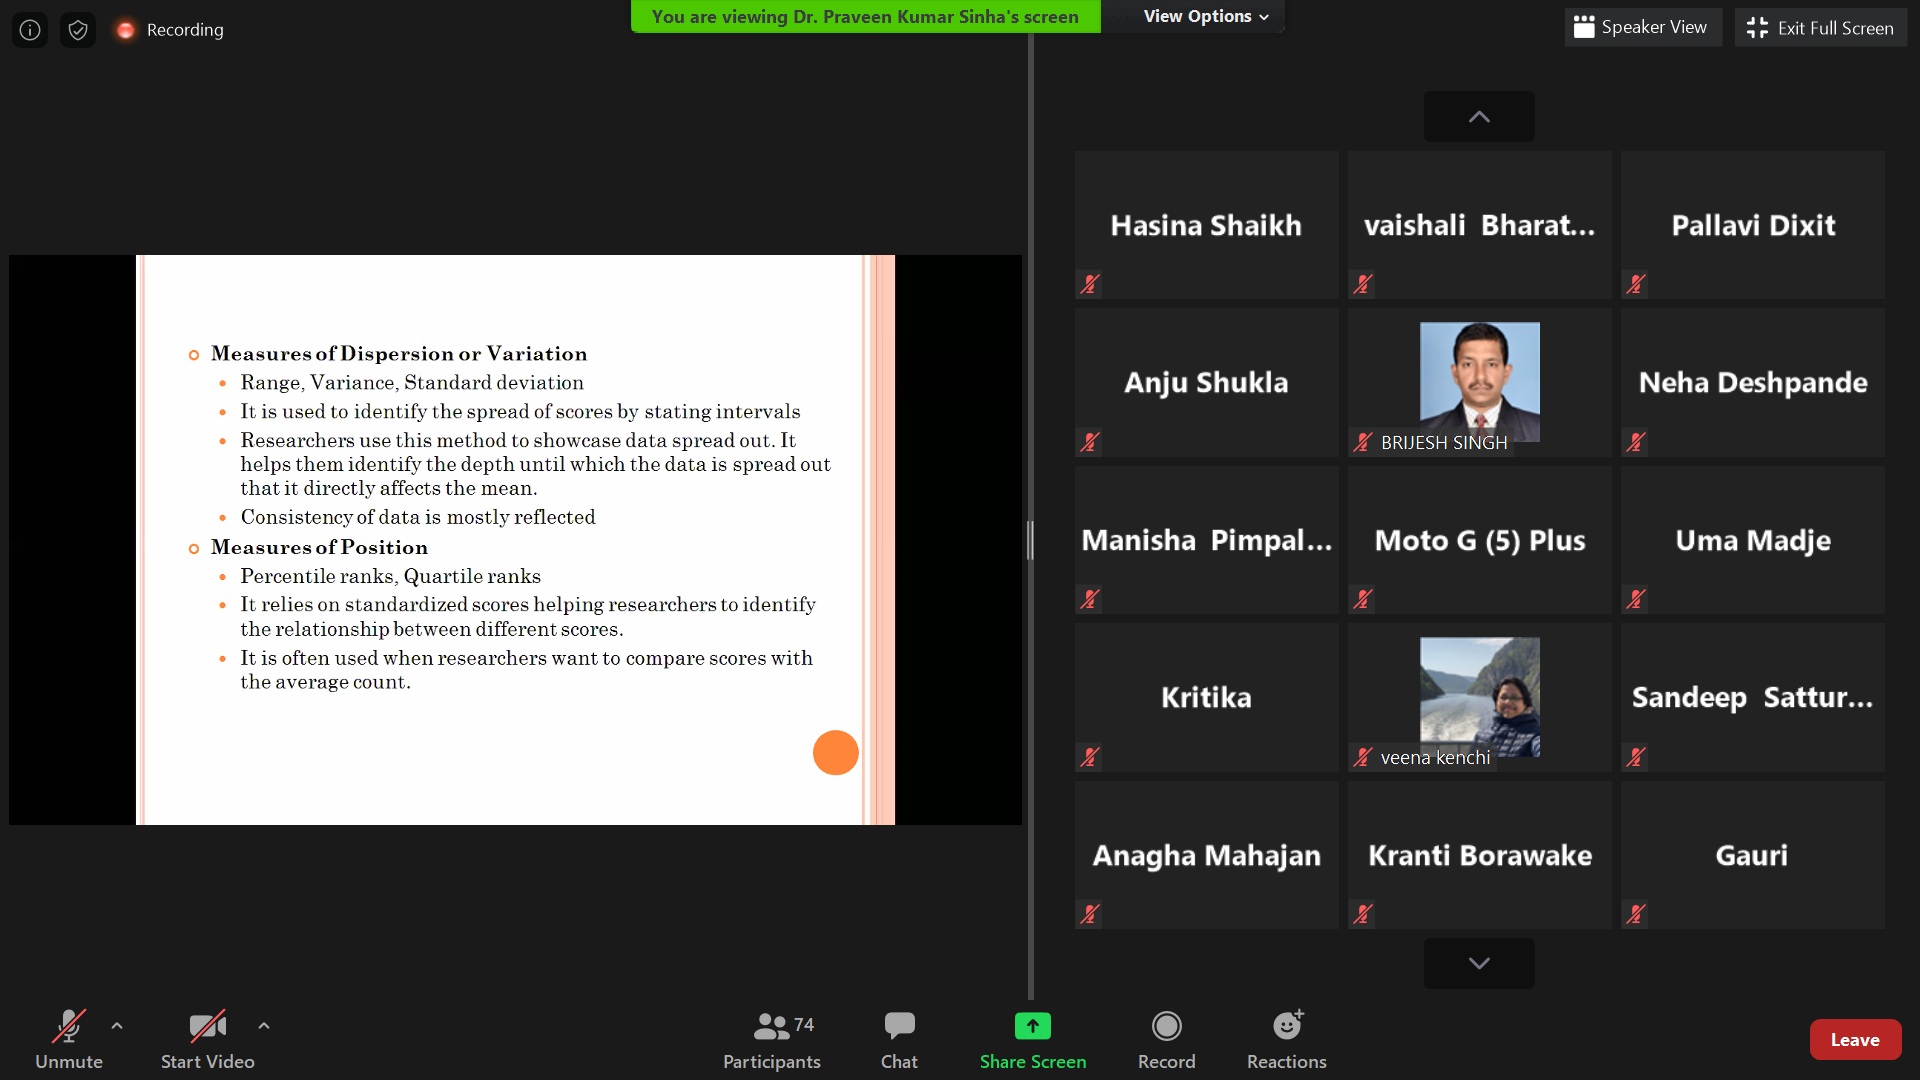Screen dimensions: 1920x1080
Task: Unmute the microphone
Action: click(x=68, y=1040)
